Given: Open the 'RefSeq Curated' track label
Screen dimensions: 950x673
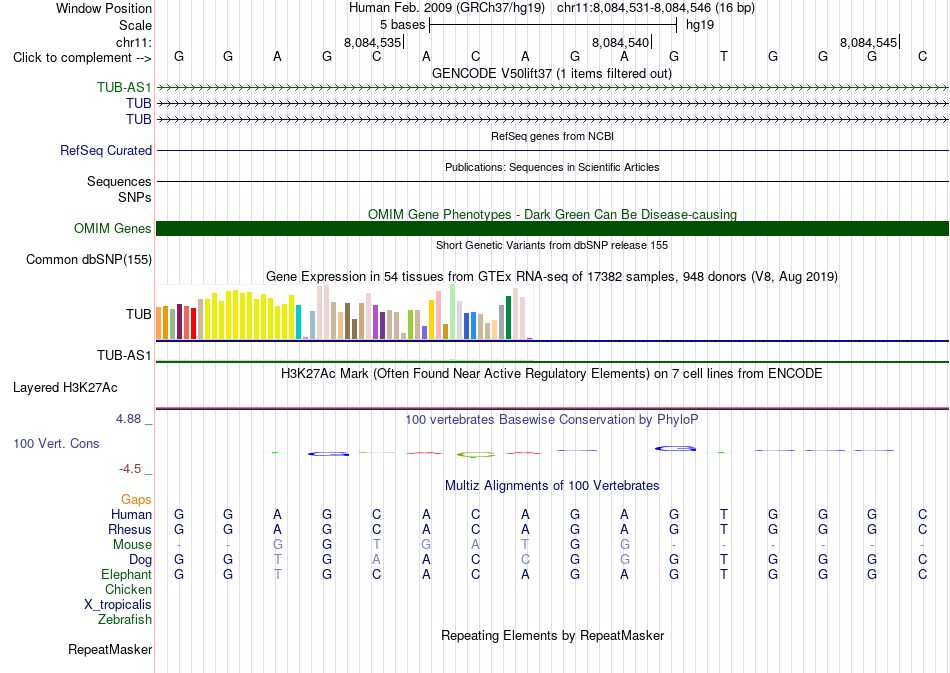Looking at the screenshot, I should [x=106, y=150].
